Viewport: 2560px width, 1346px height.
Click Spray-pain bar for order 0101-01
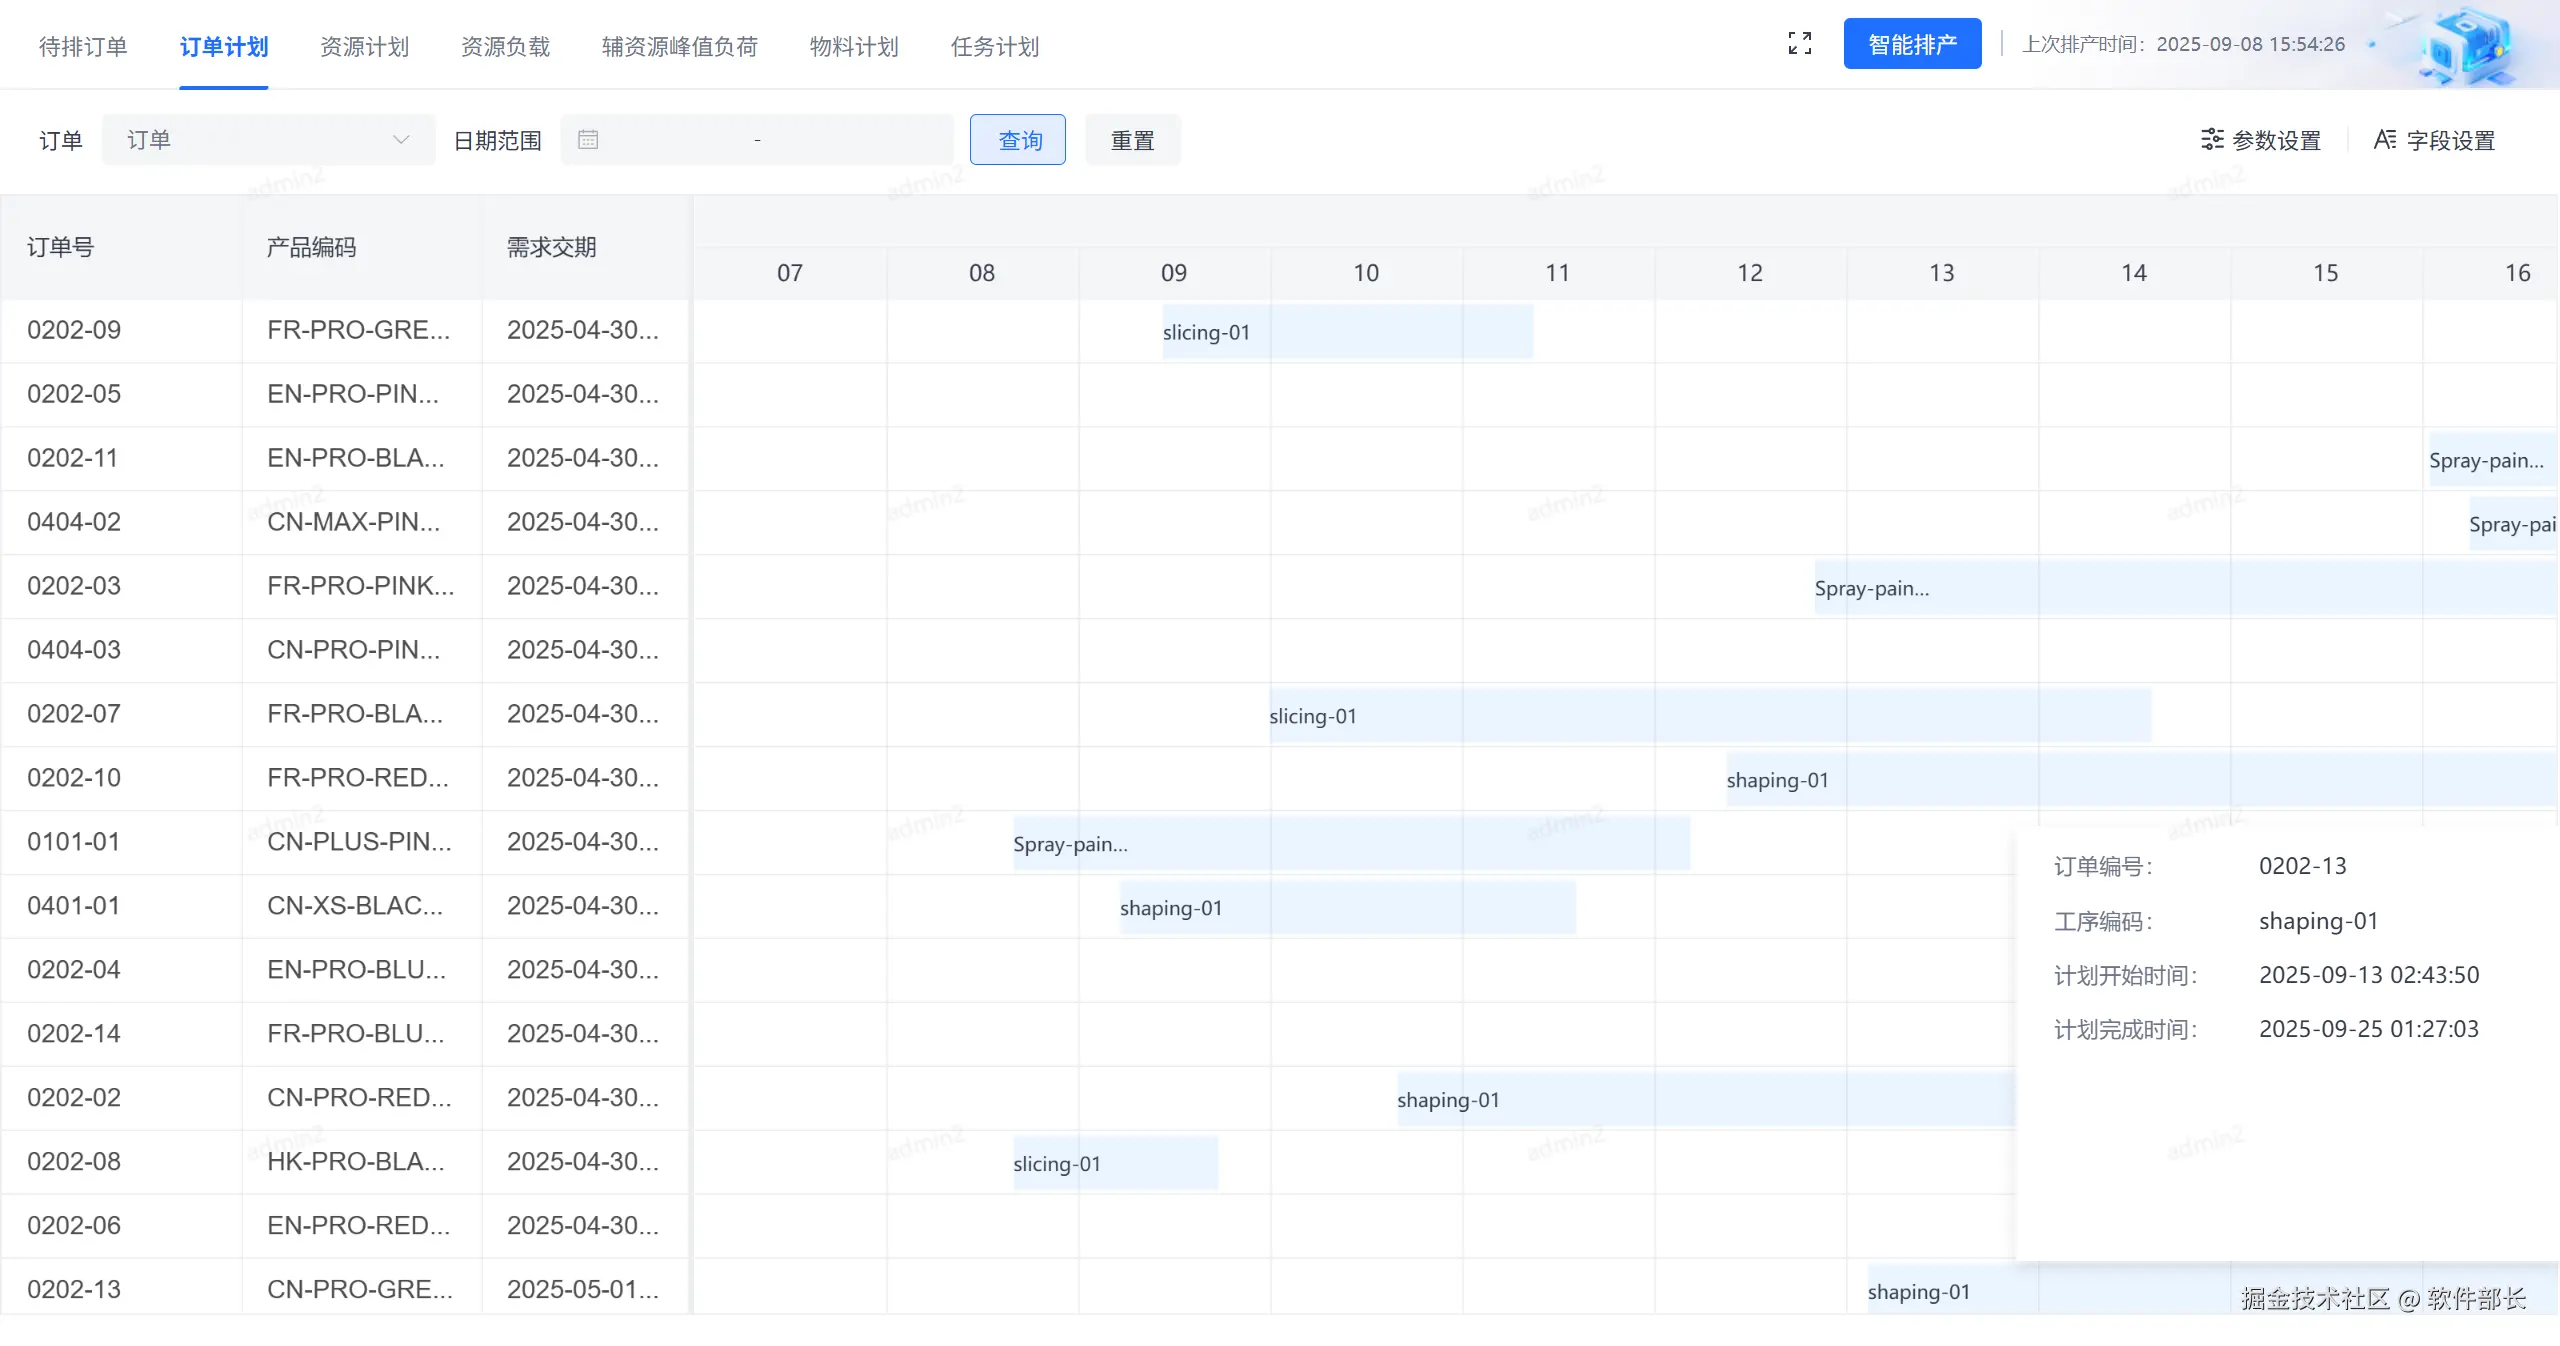pos(1350,844)
